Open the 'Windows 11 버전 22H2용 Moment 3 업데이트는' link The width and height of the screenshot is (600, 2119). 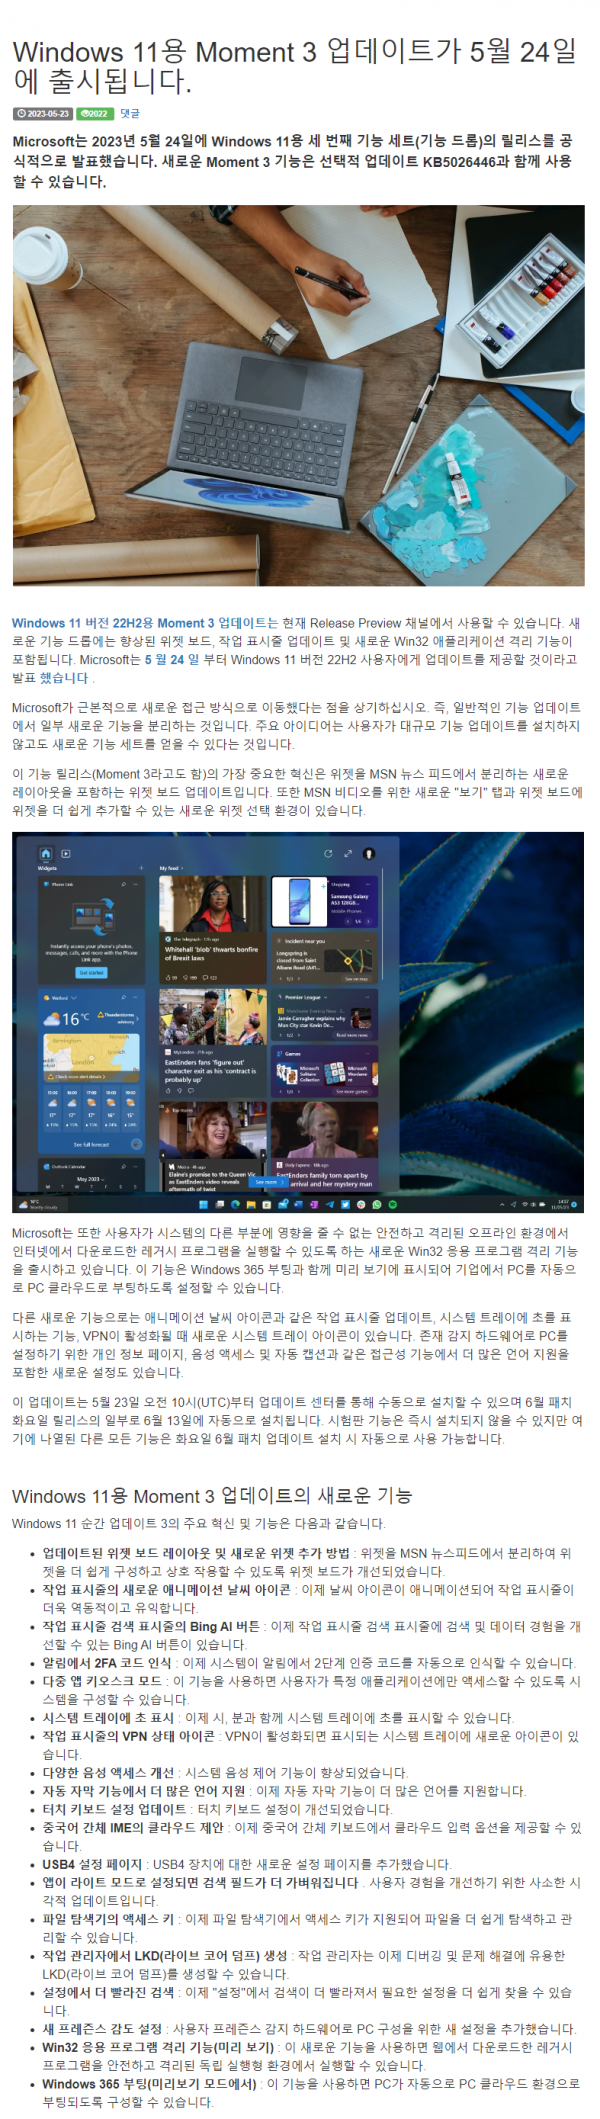pos(145,623)
